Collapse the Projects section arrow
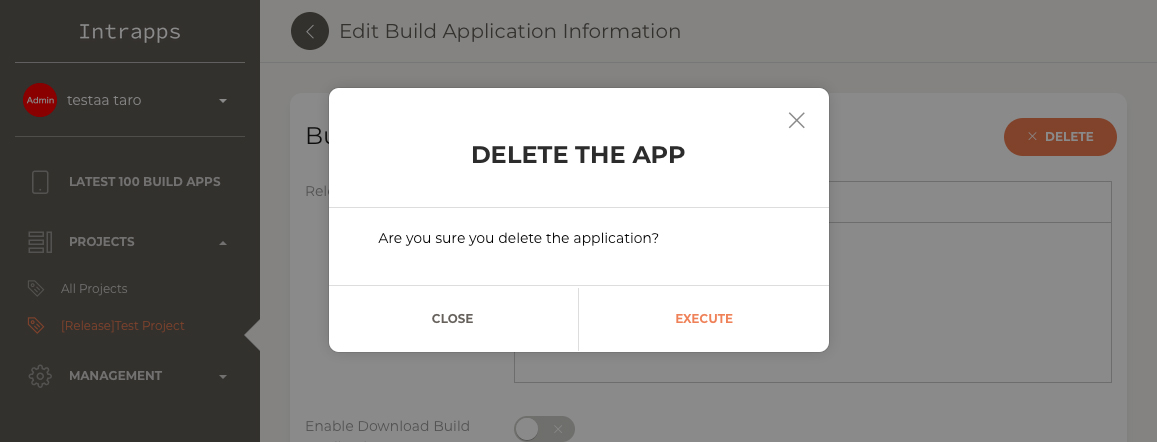 click(x=223, y=243)
